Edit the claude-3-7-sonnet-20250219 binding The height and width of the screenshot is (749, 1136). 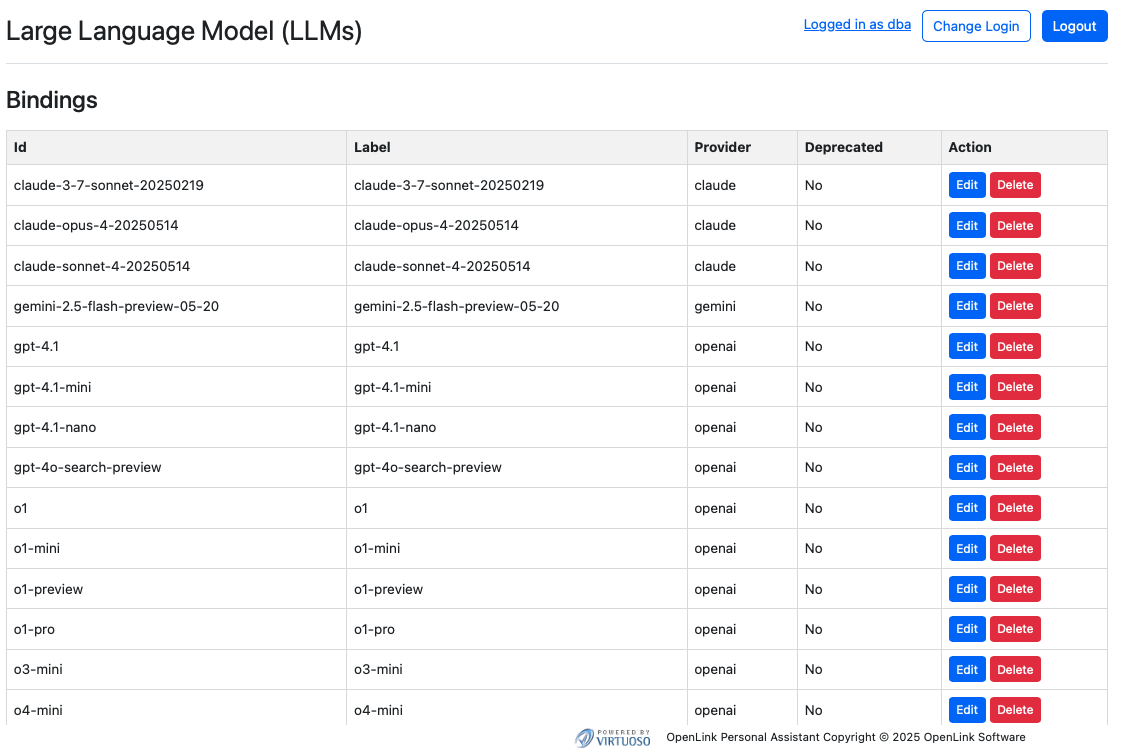click(x=967, y=185)
